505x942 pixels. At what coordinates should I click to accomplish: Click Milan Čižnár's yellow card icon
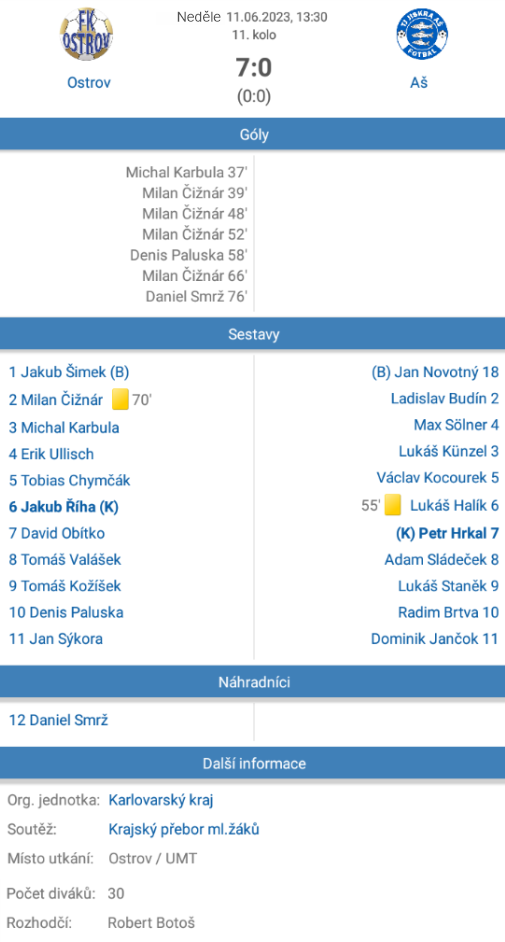(121, 400)
